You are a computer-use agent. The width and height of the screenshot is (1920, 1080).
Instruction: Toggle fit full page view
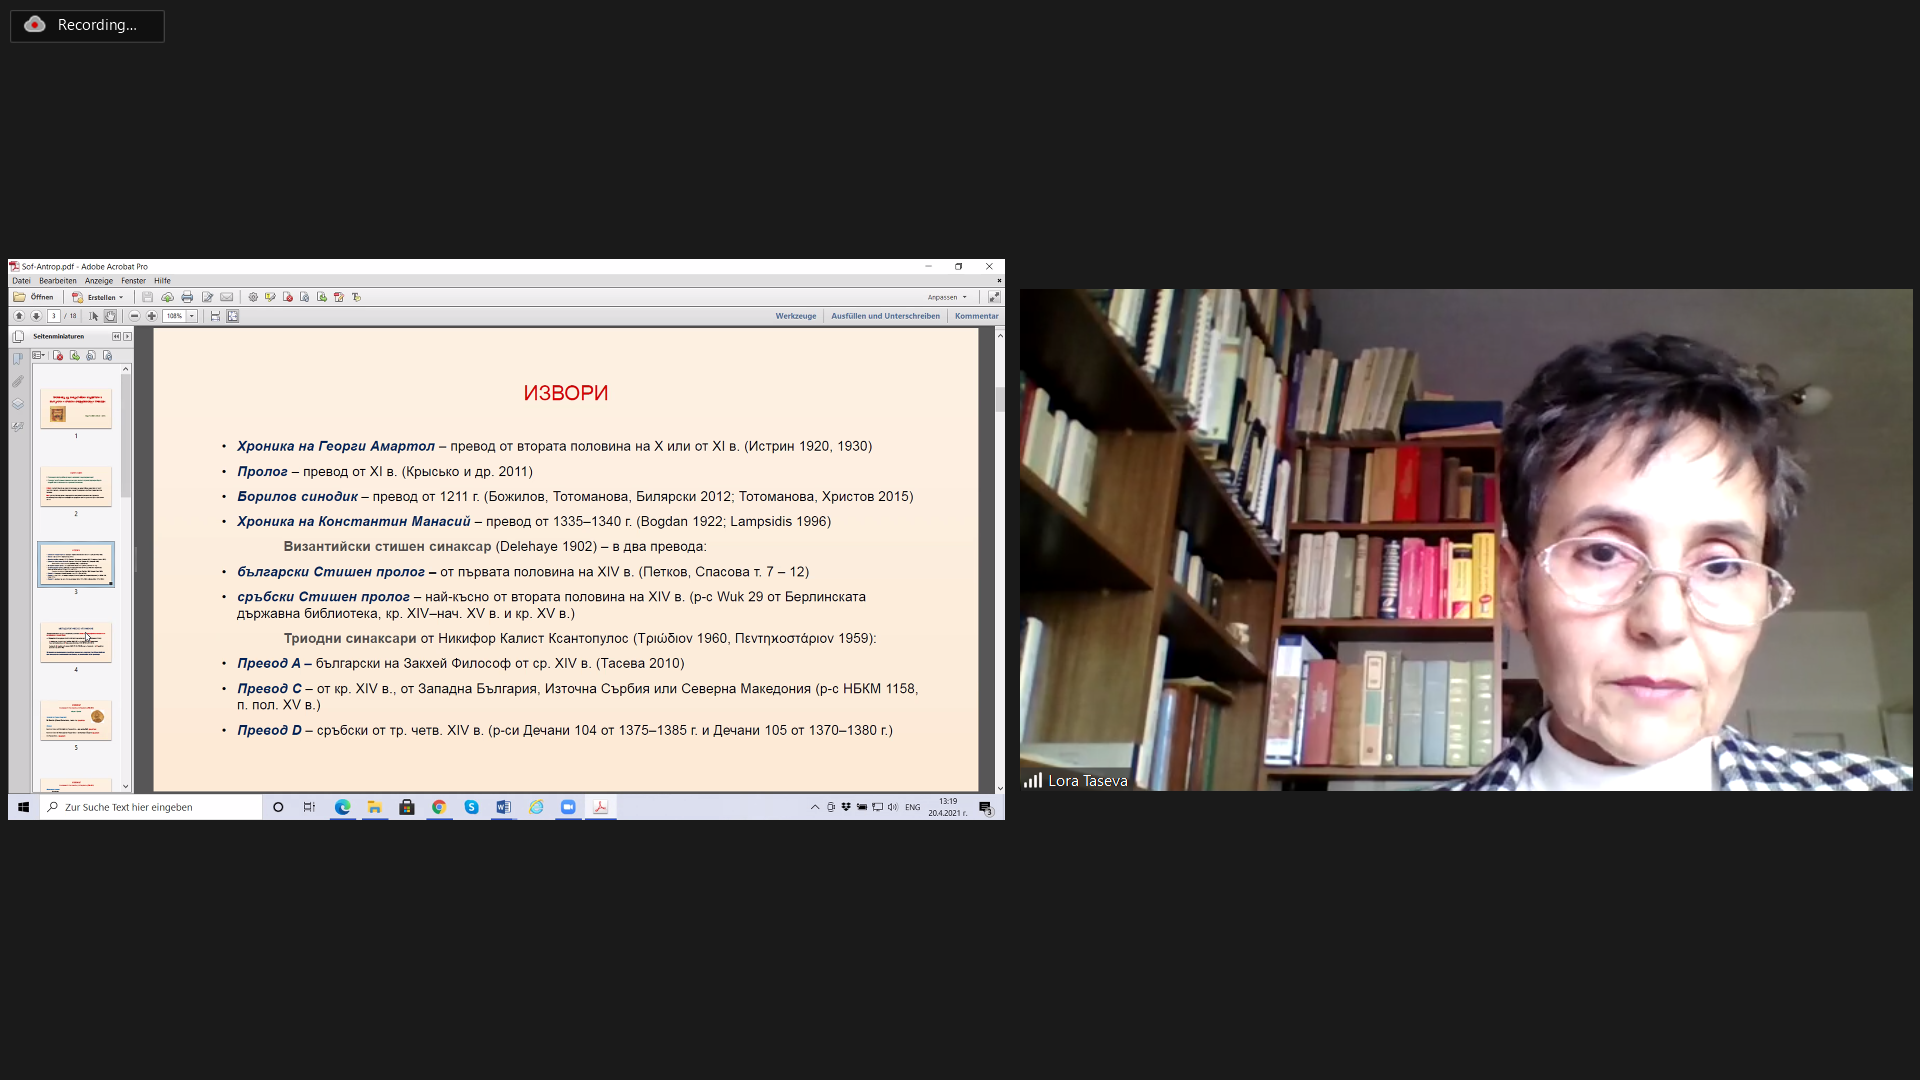[233, 316]
